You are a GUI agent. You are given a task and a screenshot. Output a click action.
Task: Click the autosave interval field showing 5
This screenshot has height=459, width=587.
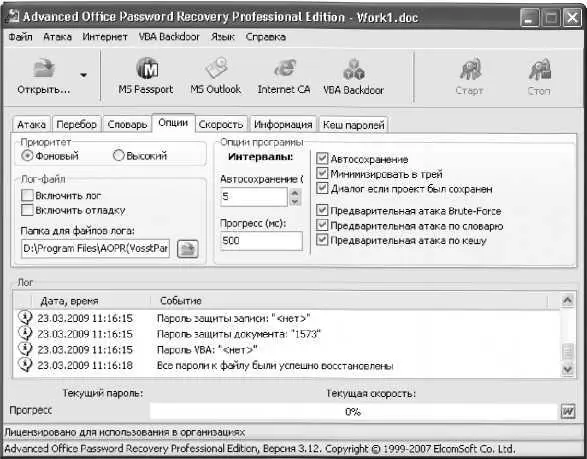coord(254,197)
